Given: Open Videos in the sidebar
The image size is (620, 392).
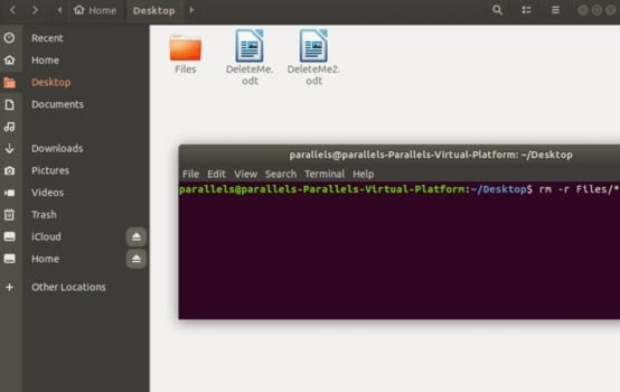Looking at the screenshot, I should pos(47,193).
